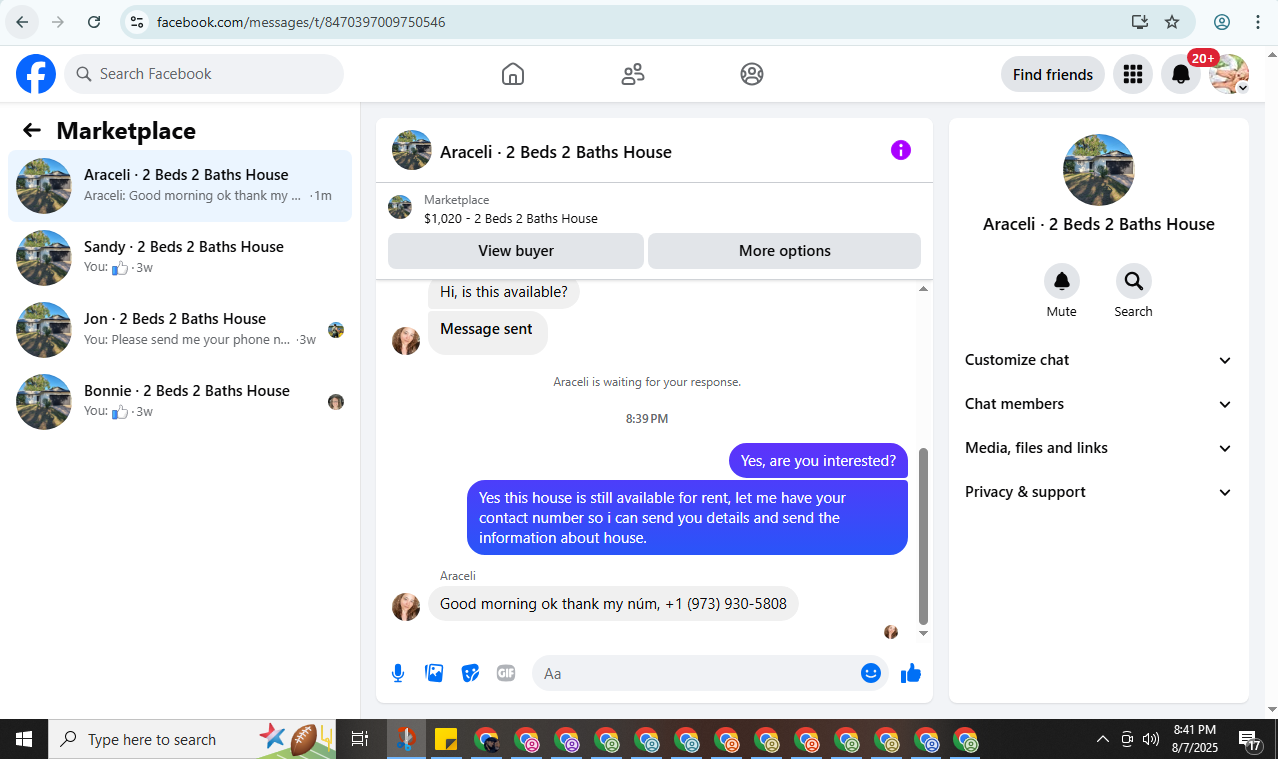1278x759 pixels.
Task: Expand Customize chat section
Action: pos(1099,360)
